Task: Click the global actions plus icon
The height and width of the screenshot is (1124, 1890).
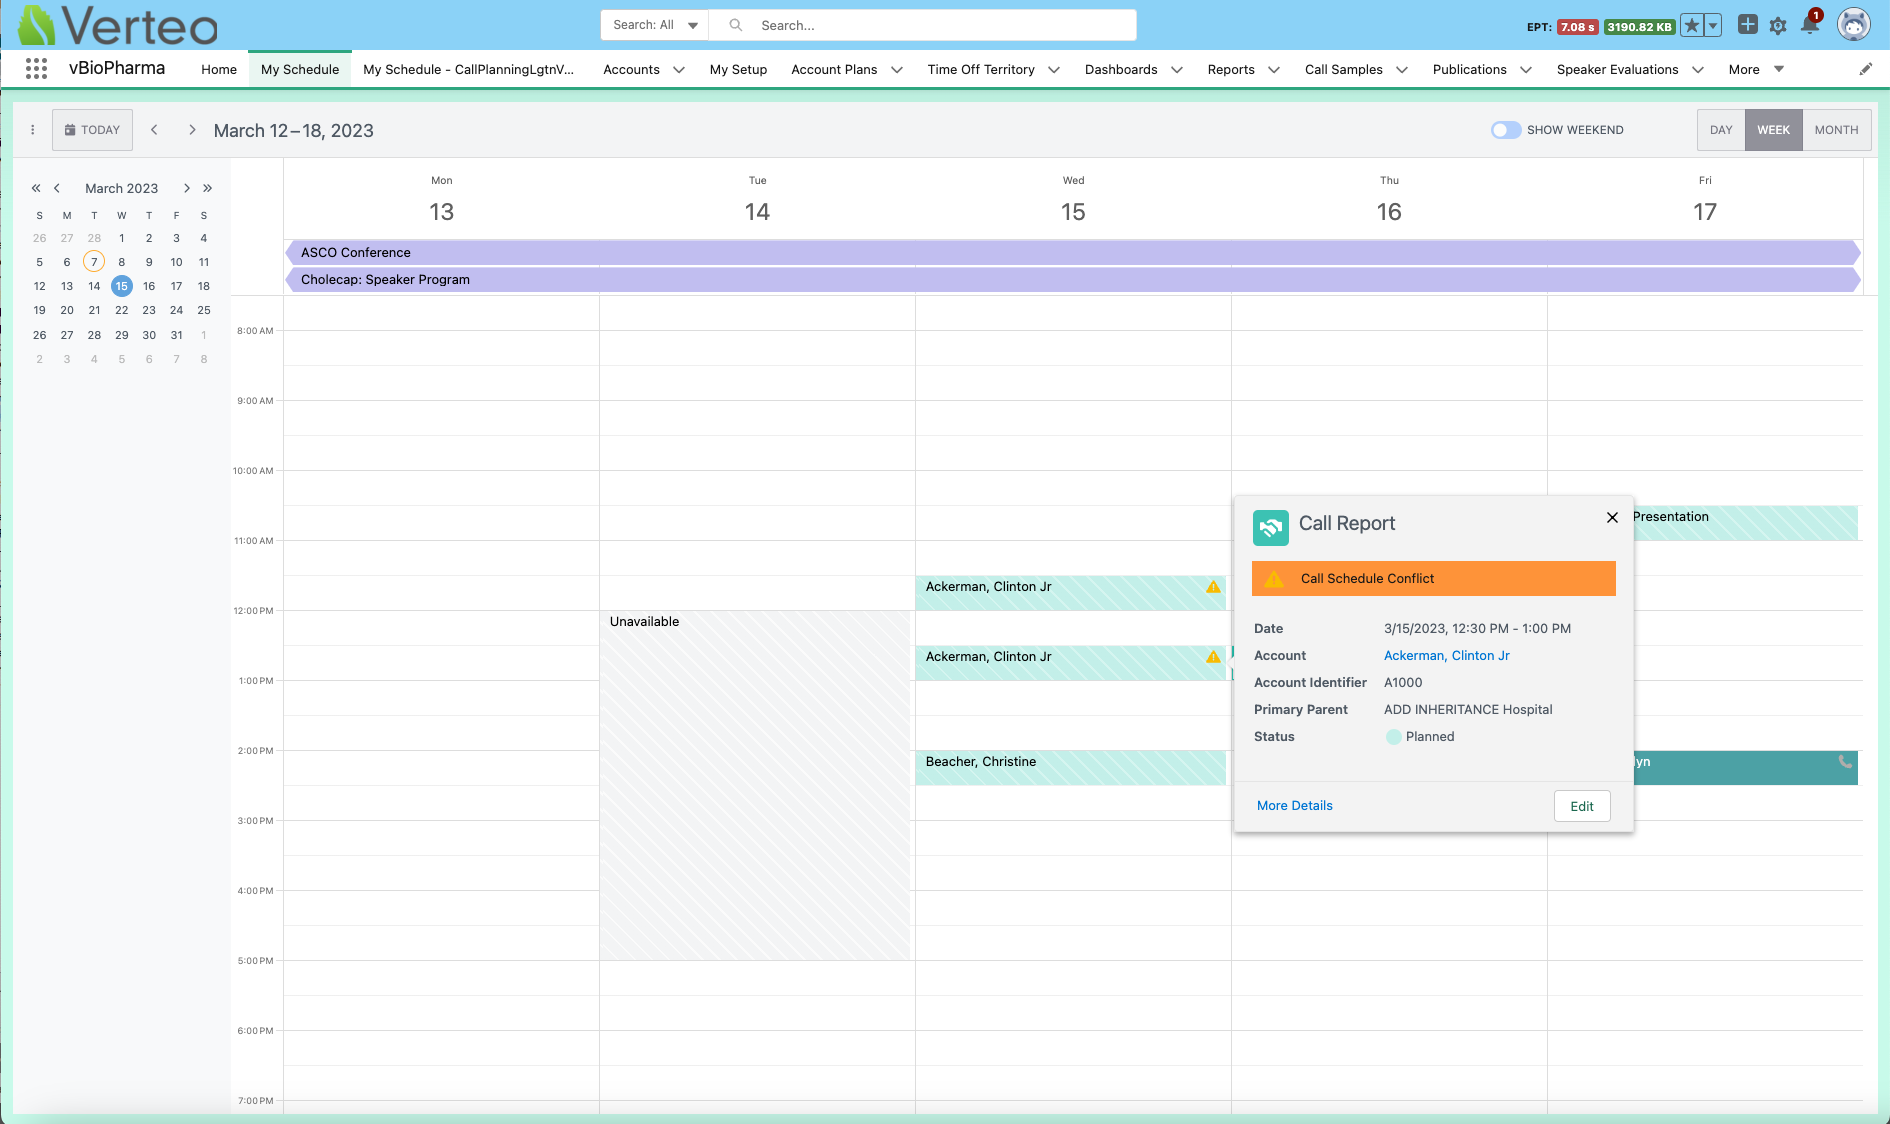Action: click(x=1747, y=25)
